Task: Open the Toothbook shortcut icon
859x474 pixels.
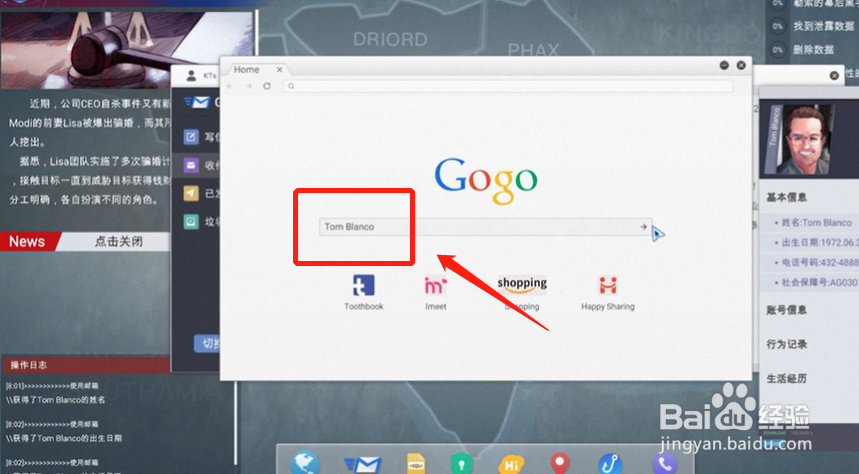Action: point(364,285)
